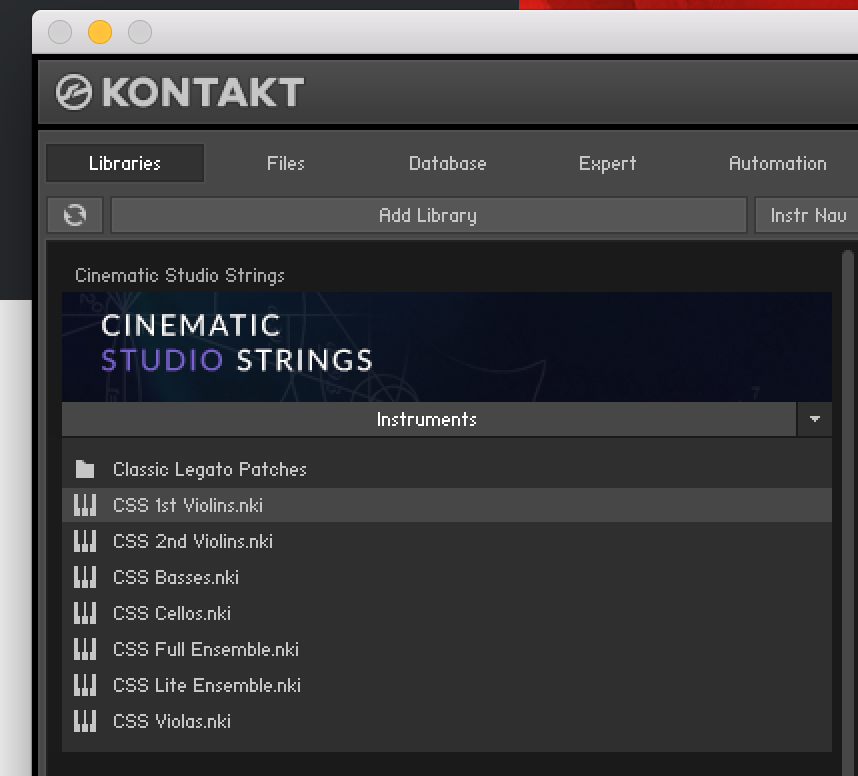858x776 pixels.
Task: Click the library browser vertical scrollbar
Action: tap(847, 500)
